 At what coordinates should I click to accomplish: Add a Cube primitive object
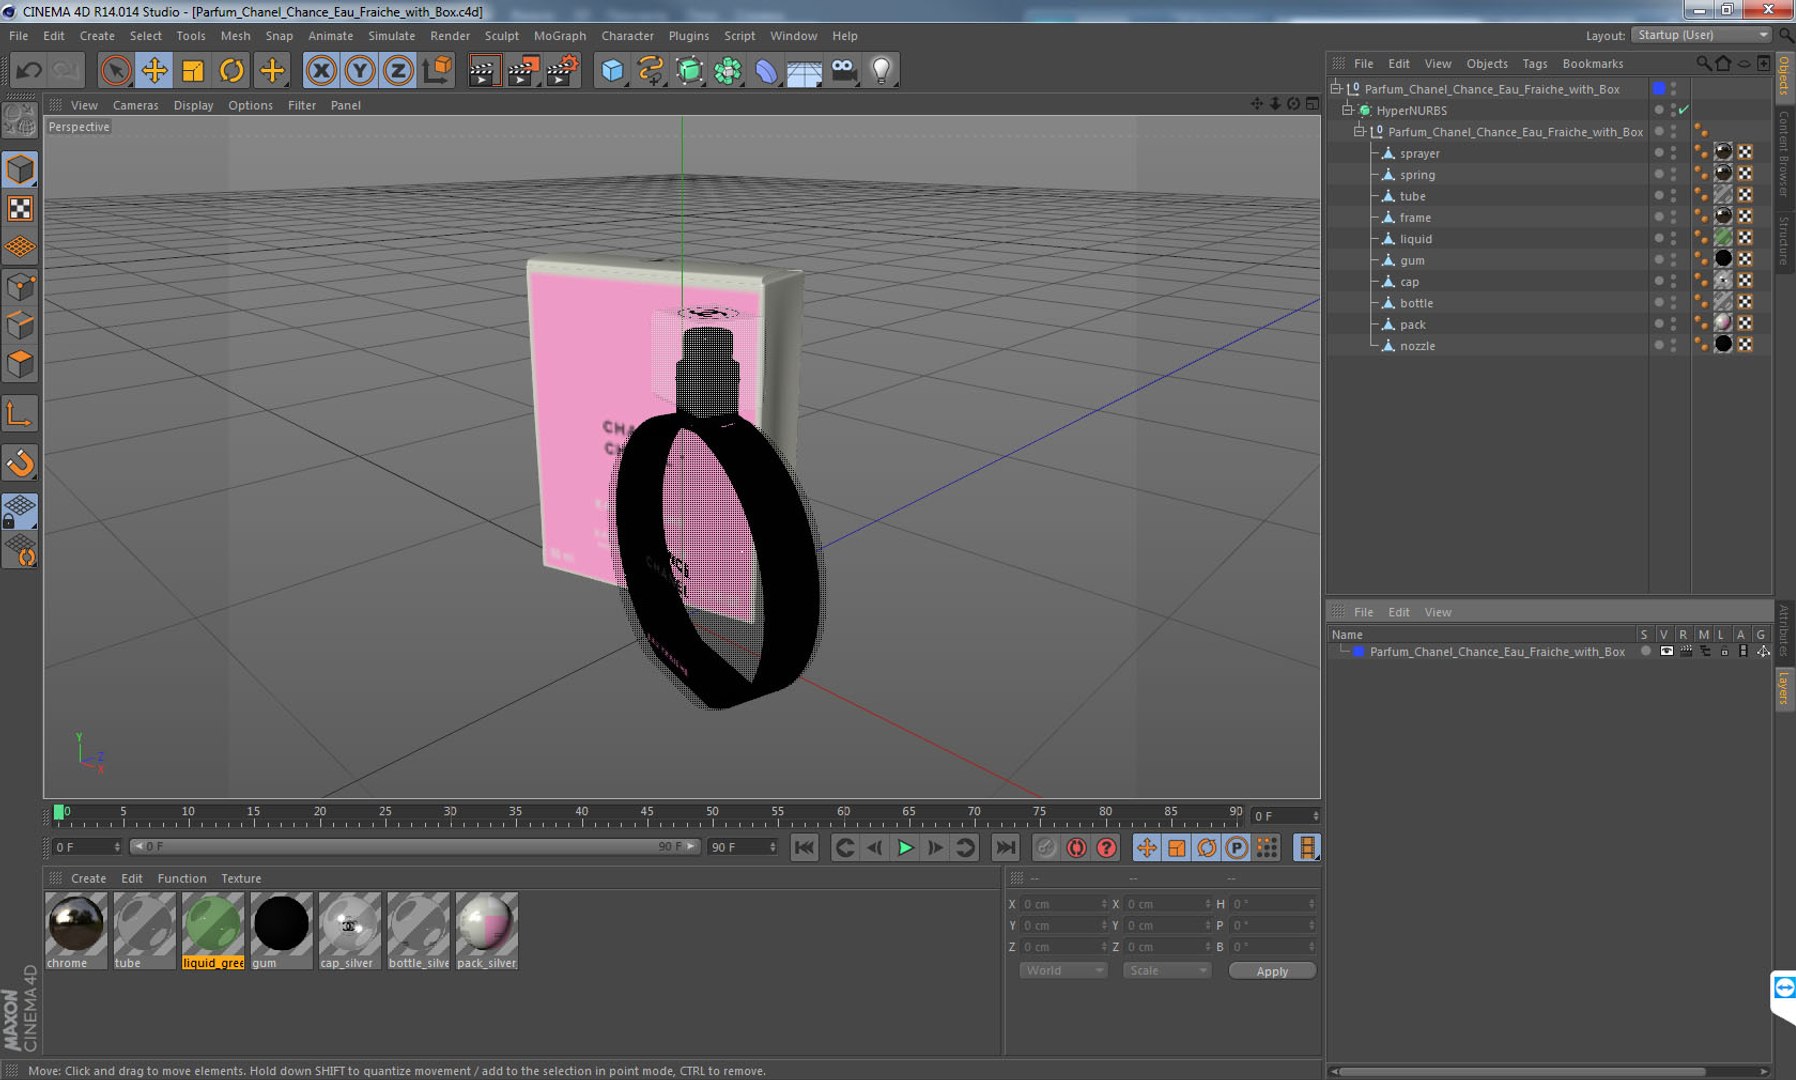point(612,70)
